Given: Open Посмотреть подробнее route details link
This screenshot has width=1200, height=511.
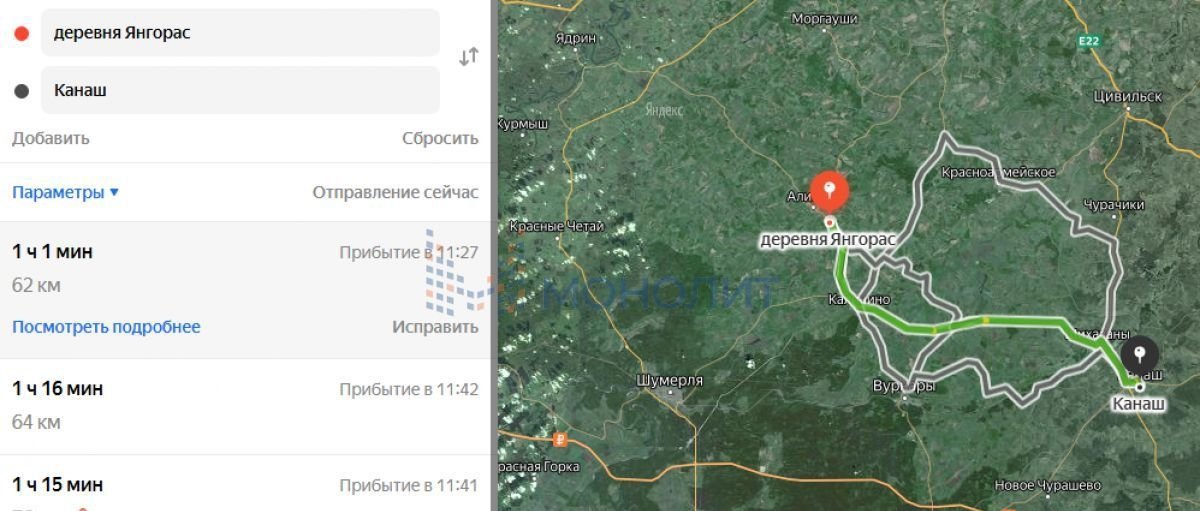Looking at the screenshot, I should coord(106,327).
